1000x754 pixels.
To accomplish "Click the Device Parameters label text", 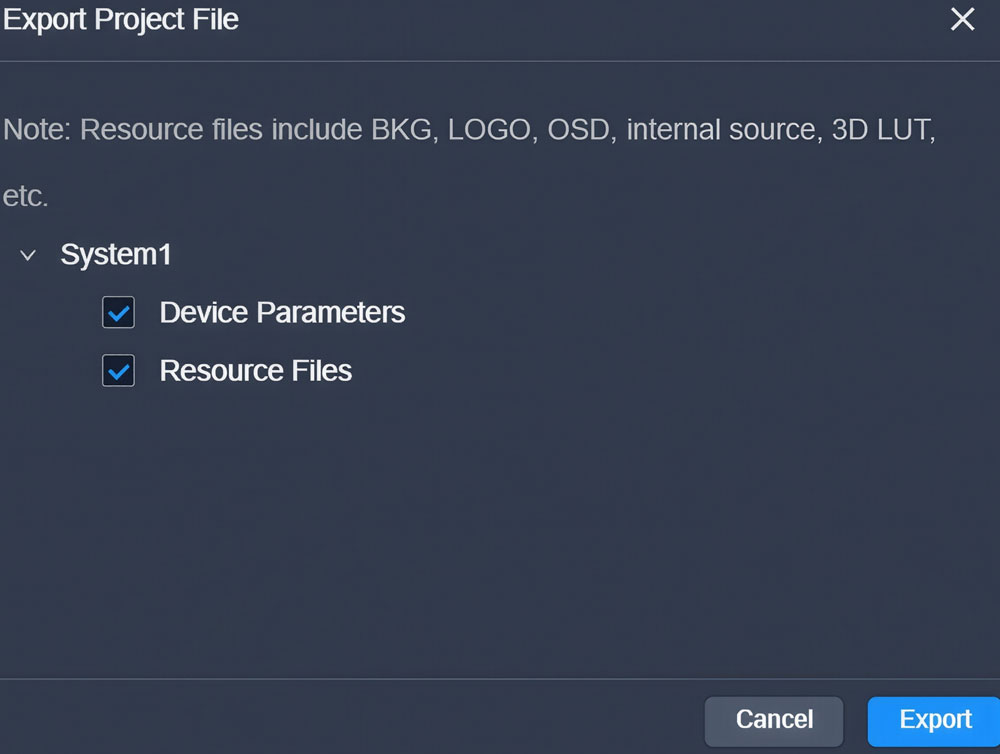I will (282, 312).
